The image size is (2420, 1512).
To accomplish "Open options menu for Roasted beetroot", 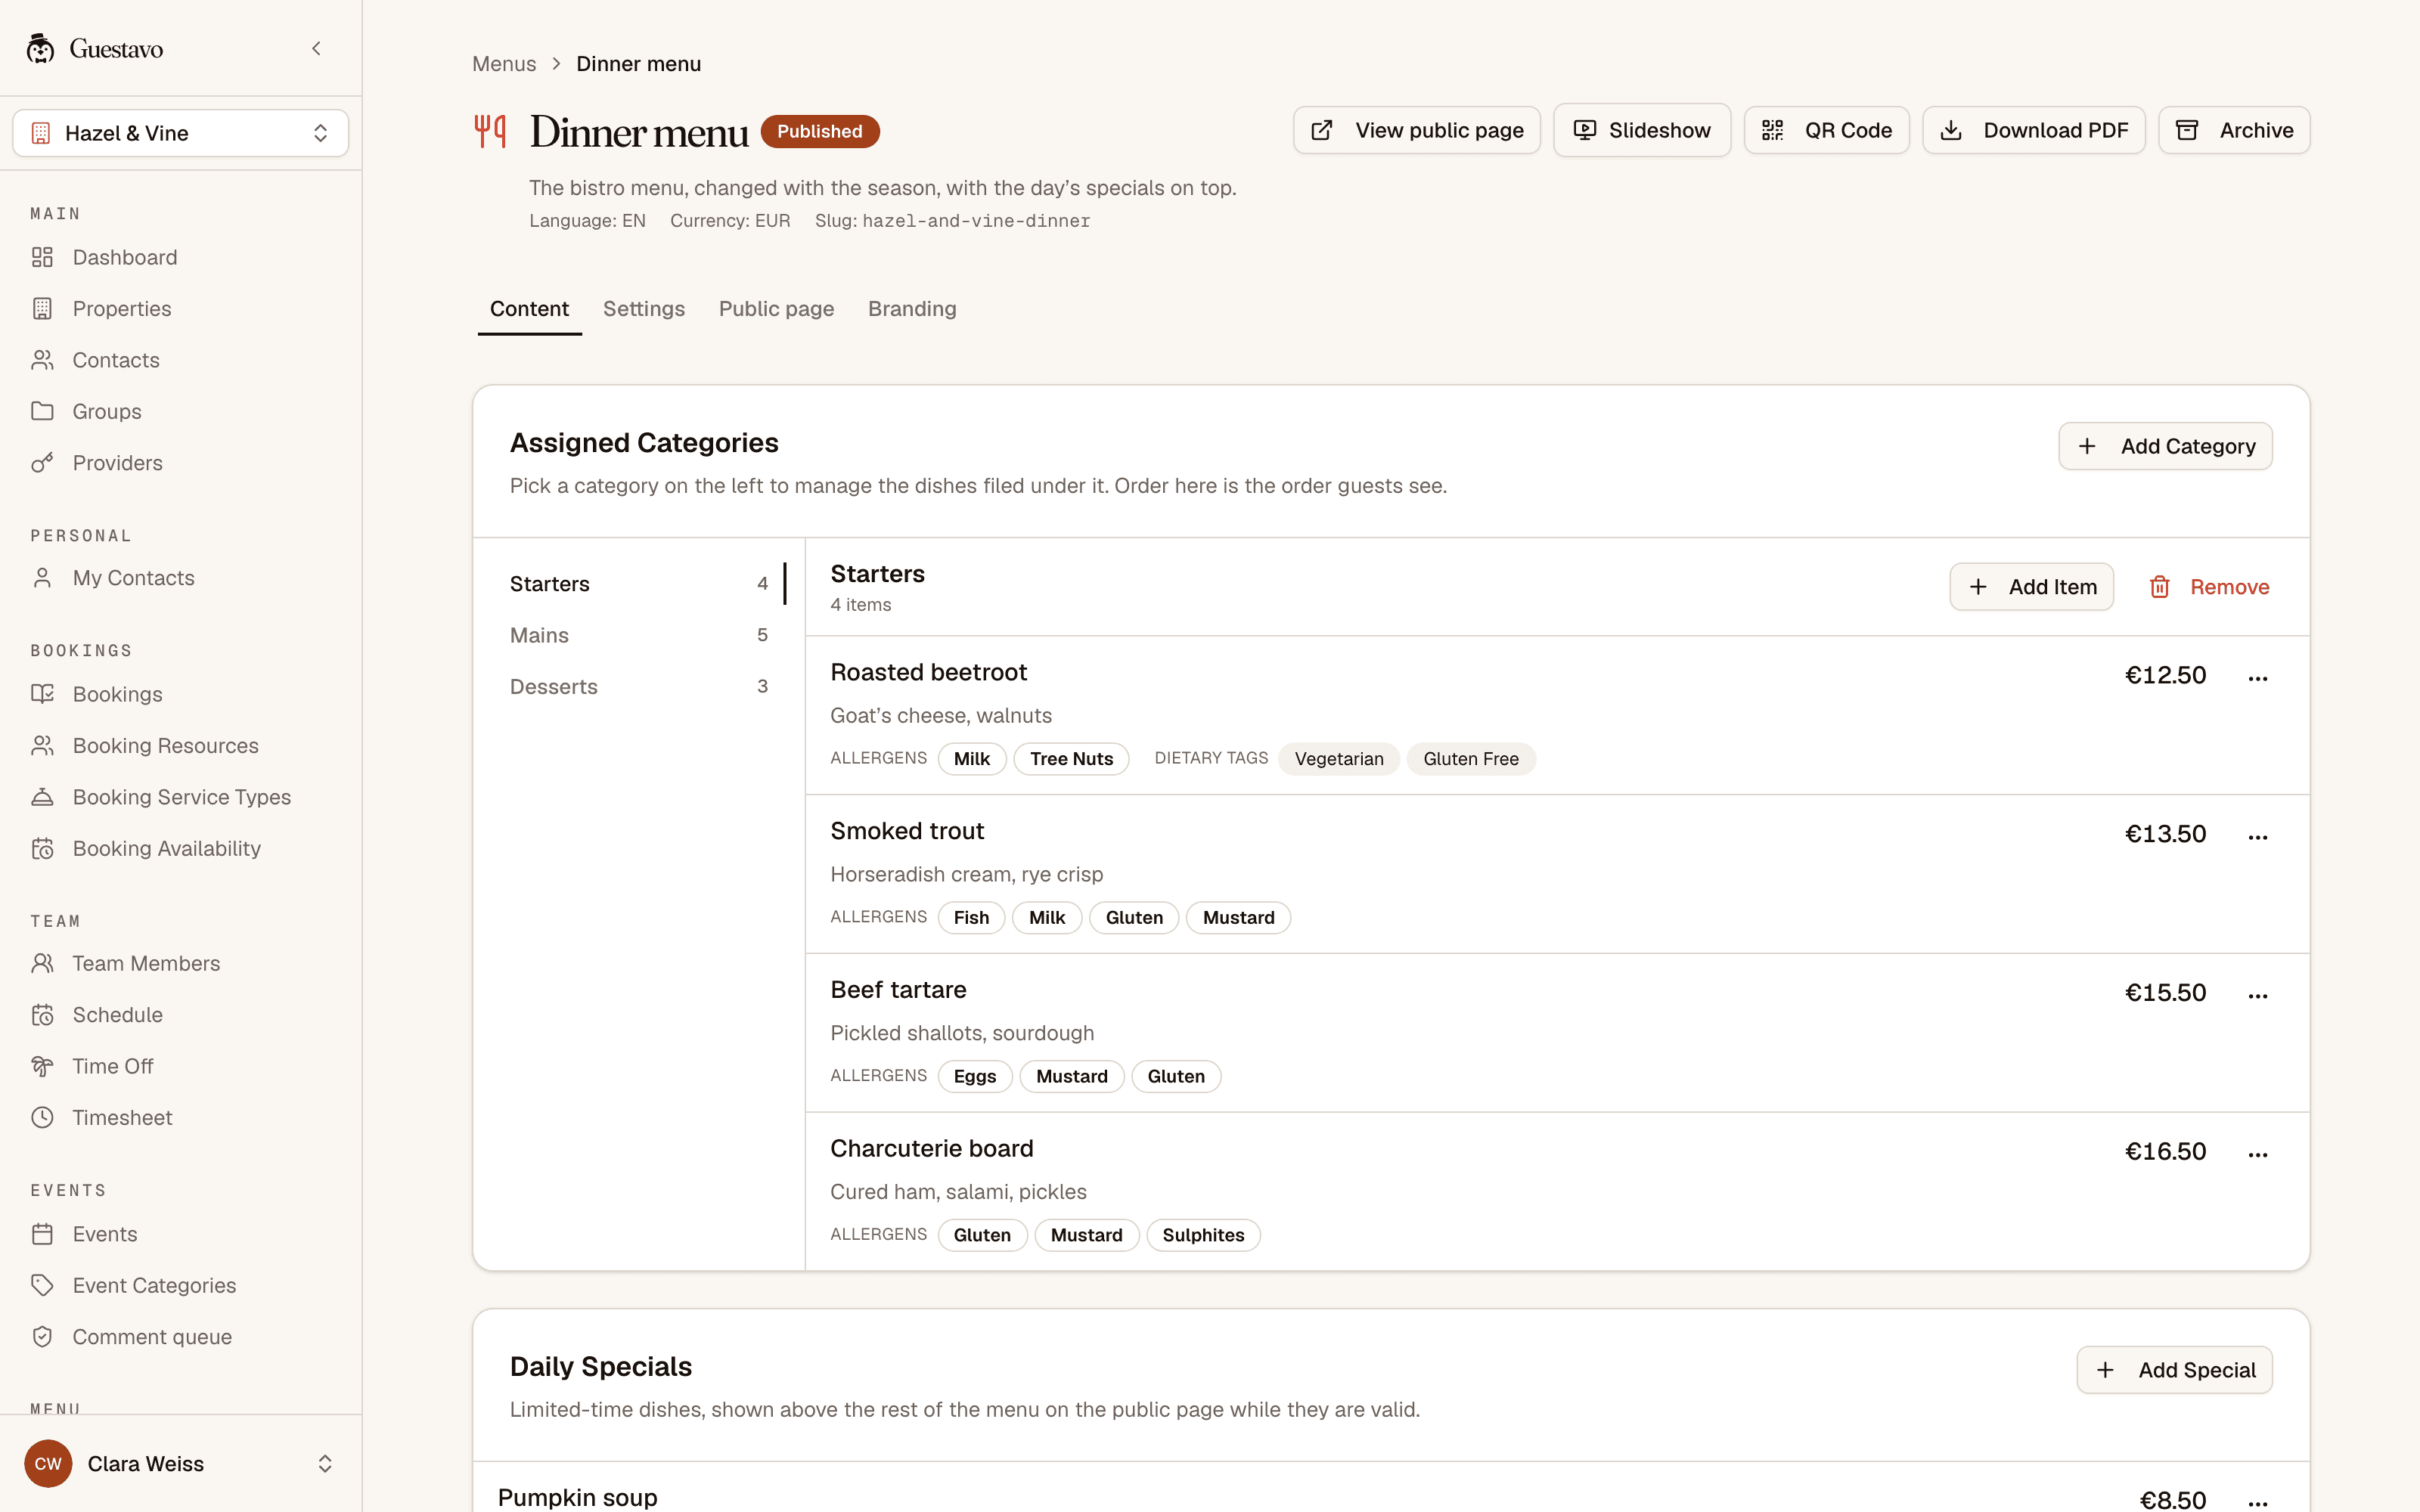I will pos(2258,679).
